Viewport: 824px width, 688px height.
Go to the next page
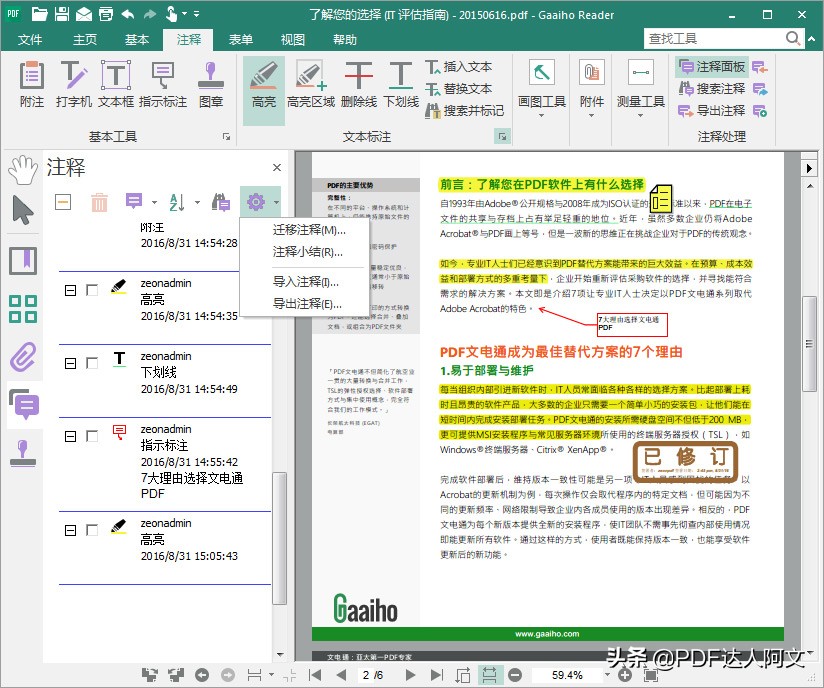(x=410, y=675)
